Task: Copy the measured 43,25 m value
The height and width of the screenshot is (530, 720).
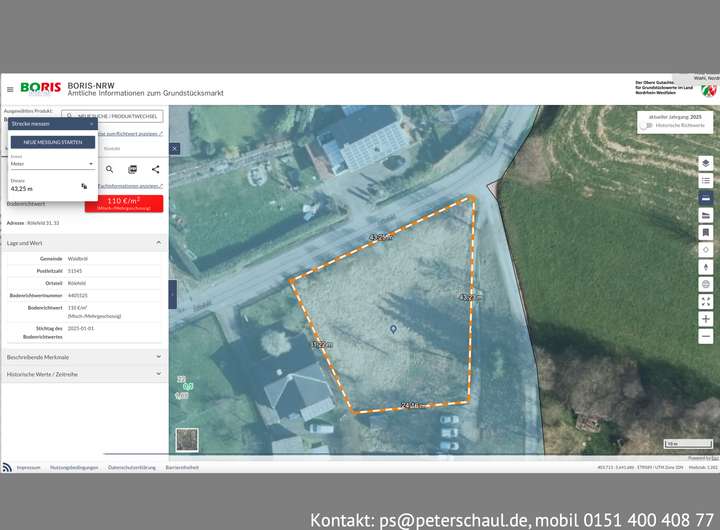Action: click(x=84, y=186)
